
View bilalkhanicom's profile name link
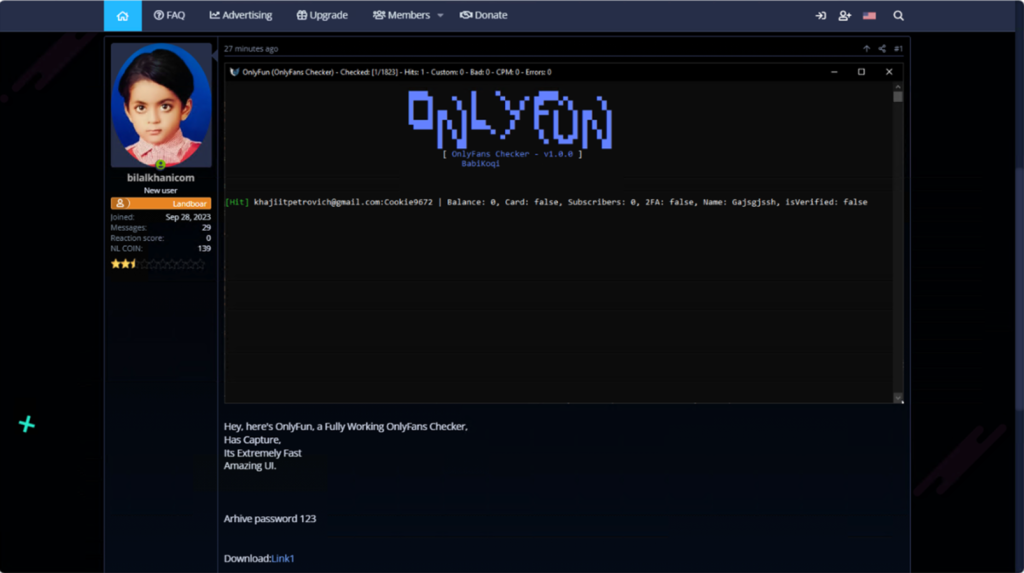[161, 178]
